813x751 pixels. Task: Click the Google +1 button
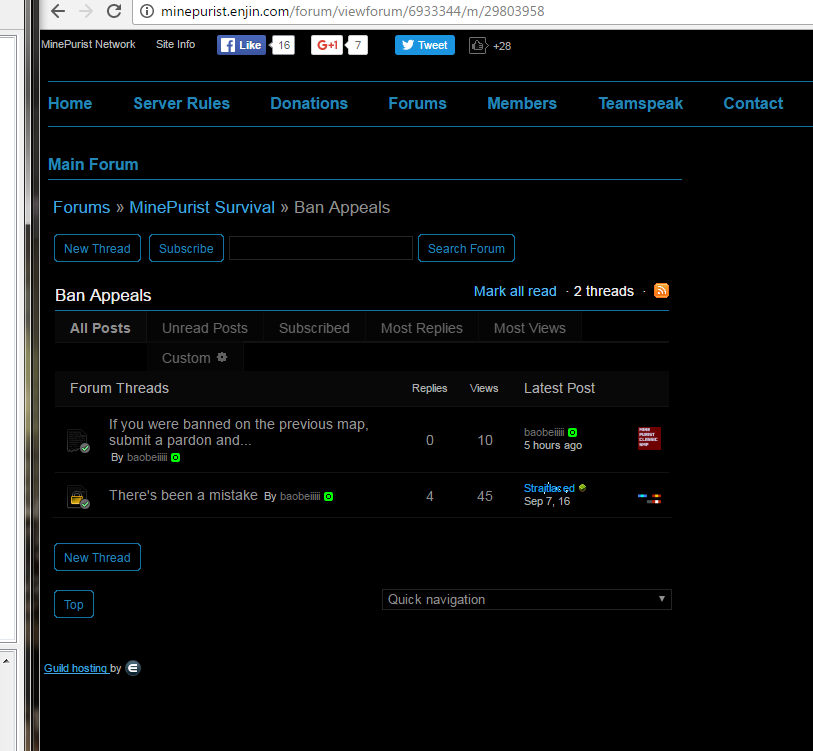pyautogui.click(x=327, y=45)
